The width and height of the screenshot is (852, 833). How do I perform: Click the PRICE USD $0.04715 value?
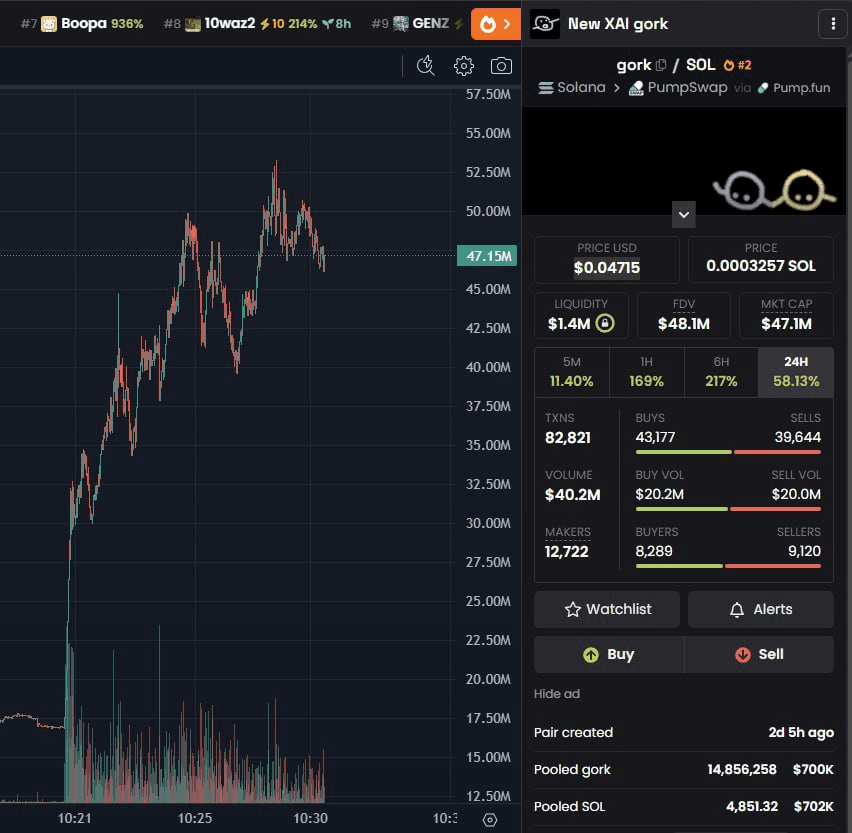[607, 267]
